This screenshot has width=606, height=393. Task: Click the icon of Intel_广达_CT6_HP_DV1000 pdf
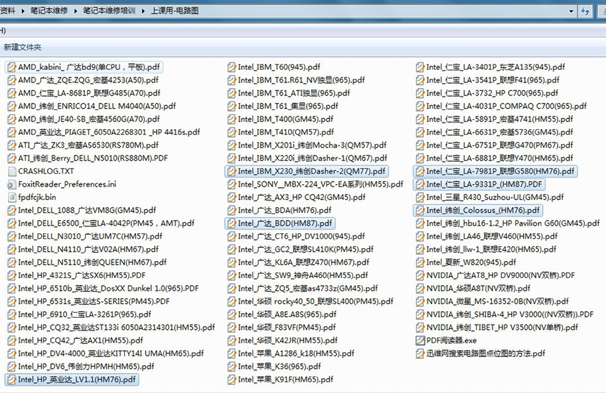click(x=232, y=236)
